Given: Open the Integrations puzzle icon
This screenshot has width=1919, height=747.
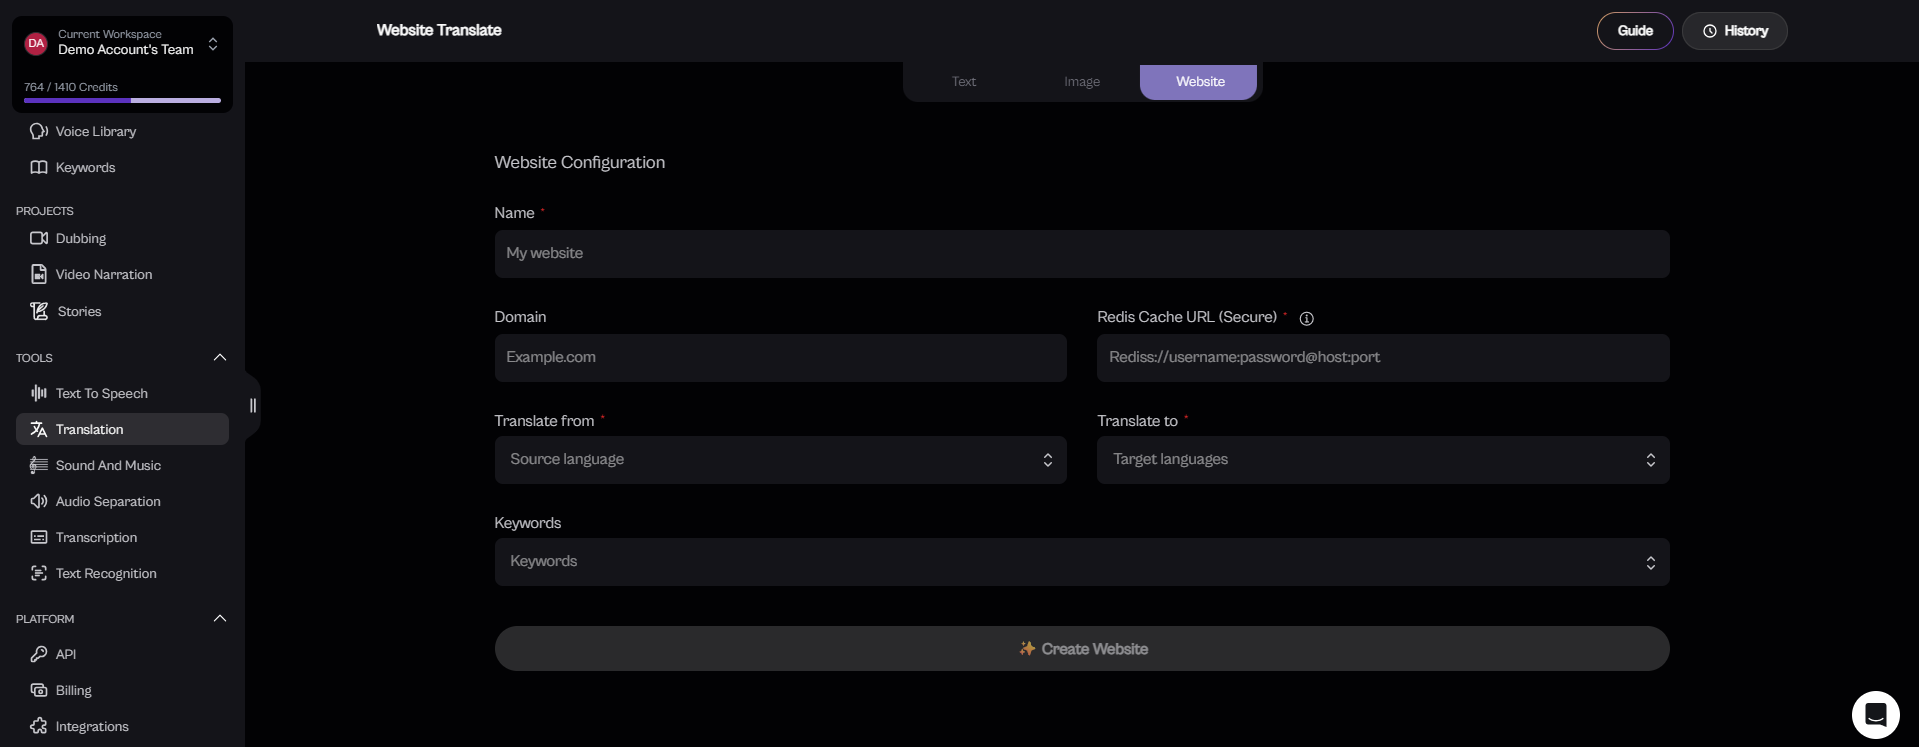Looking at the screenshot, I should [39, 726].
